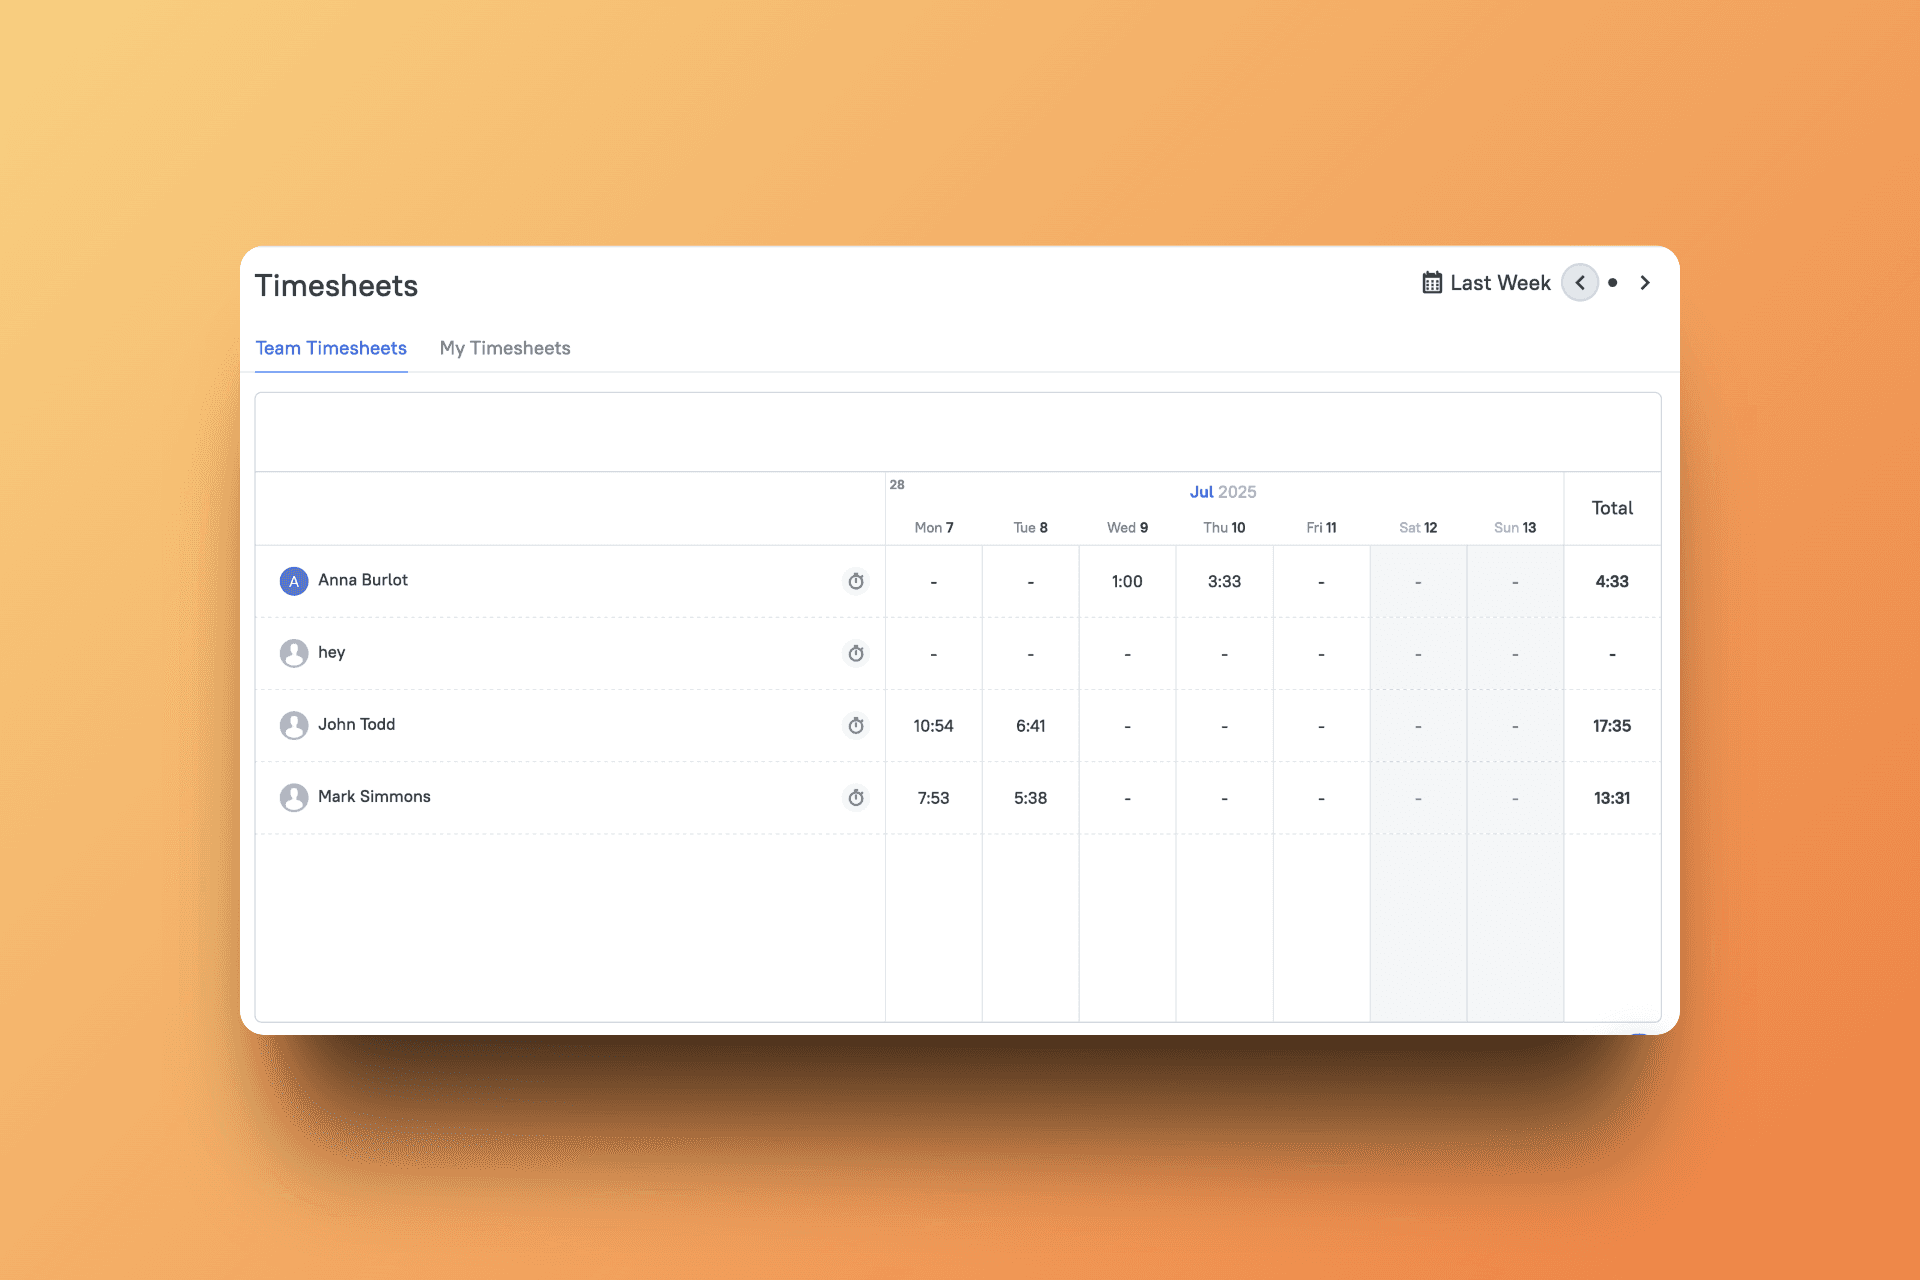Start the timer for John Todd
1920x1280 pixels.
point(856,725)
